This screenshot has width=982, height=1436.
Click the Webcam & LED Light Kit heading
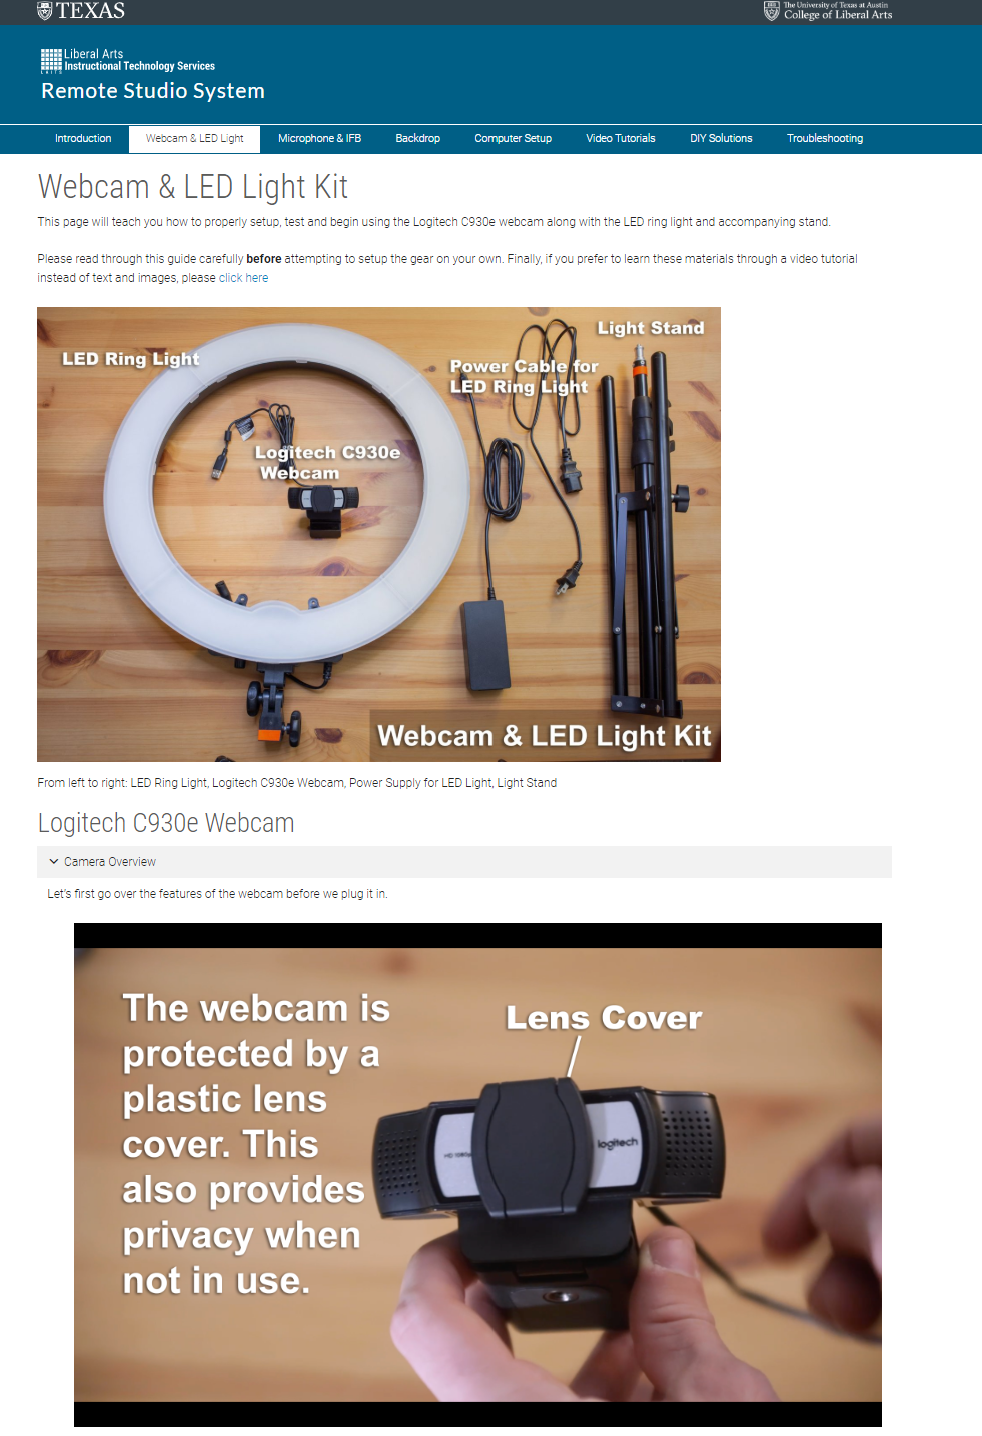point(193,187)
